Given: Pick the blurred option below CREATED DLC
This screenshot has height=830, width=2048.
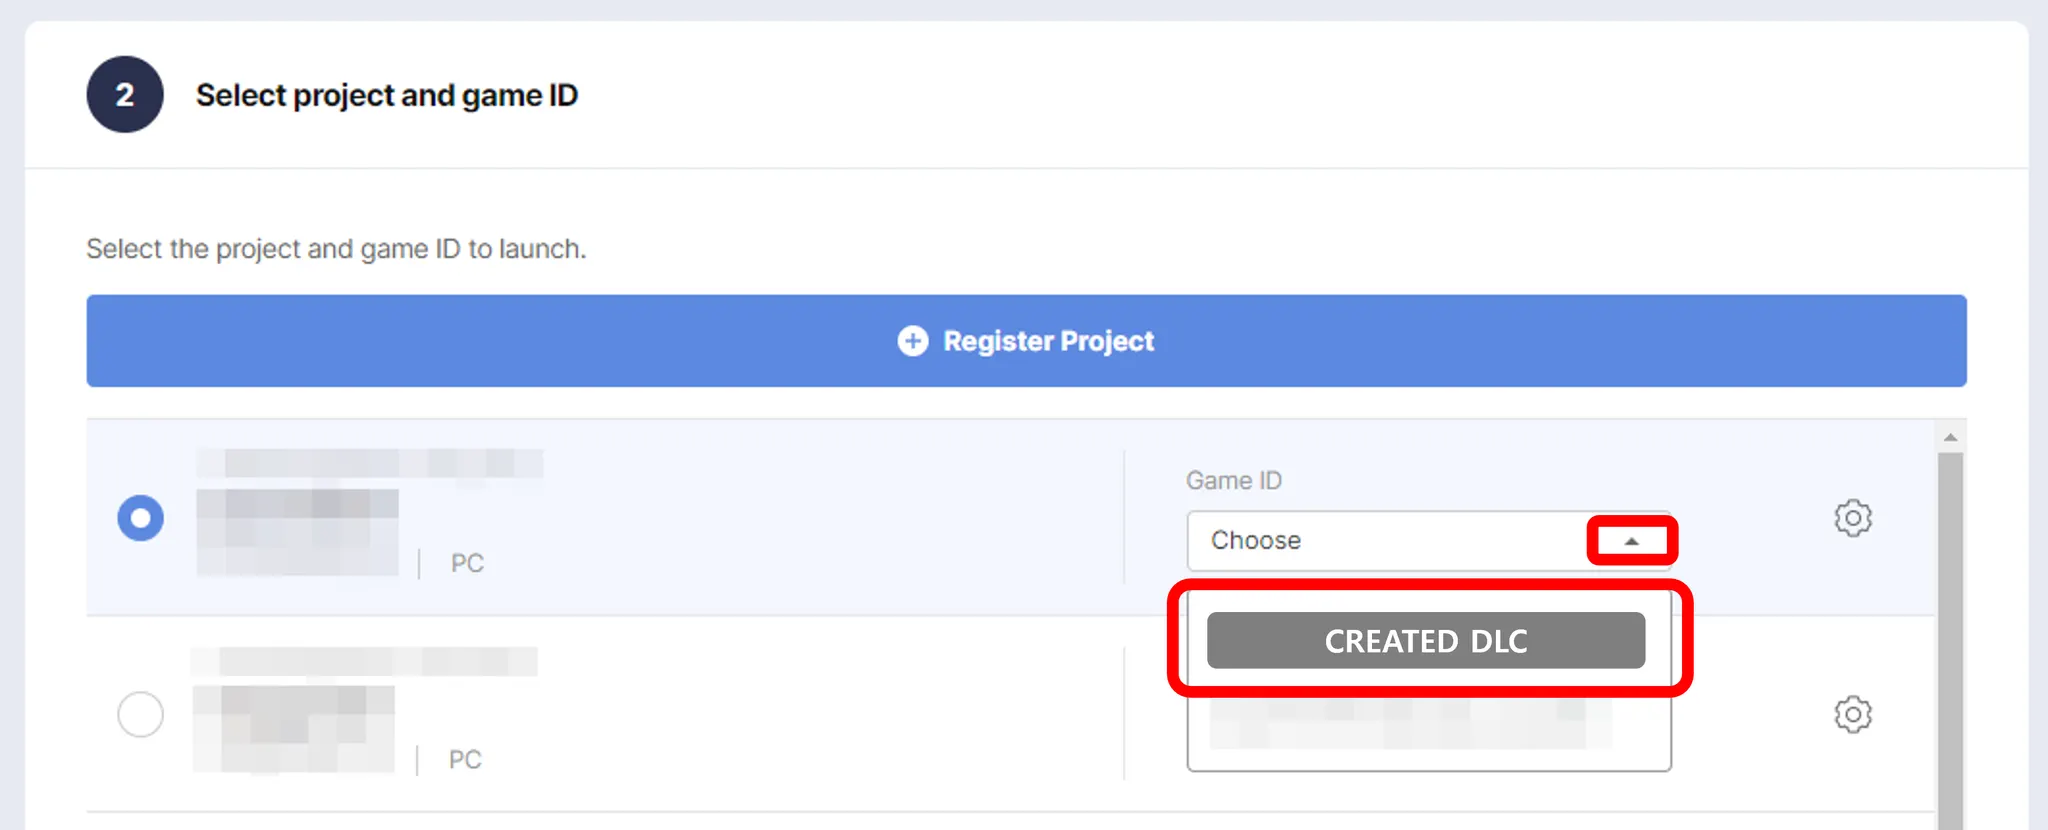Looking at the screenshot, I should [1410, 724].
